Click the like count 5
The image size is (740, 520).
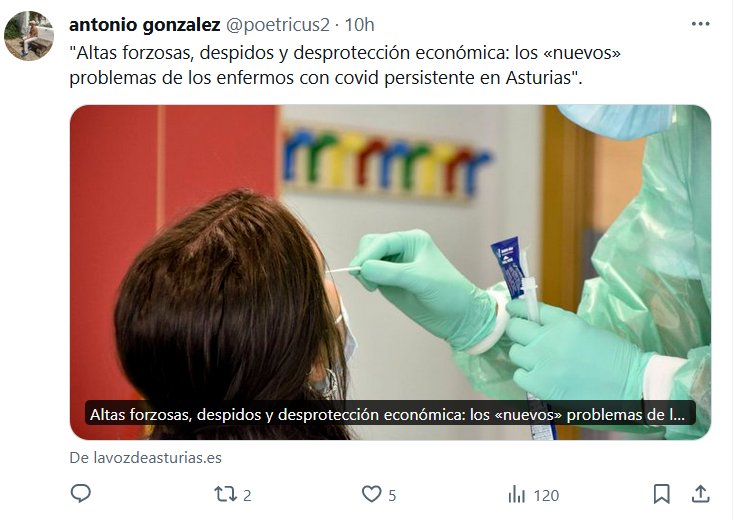pyautogui.click(x=392, y=495)
